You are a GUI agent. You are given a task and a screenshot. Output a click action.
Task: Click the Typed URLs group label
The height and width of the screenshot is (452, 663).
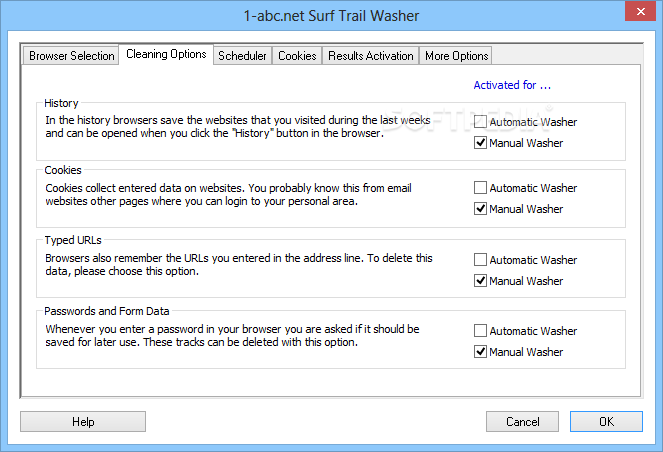pos(73,240)
